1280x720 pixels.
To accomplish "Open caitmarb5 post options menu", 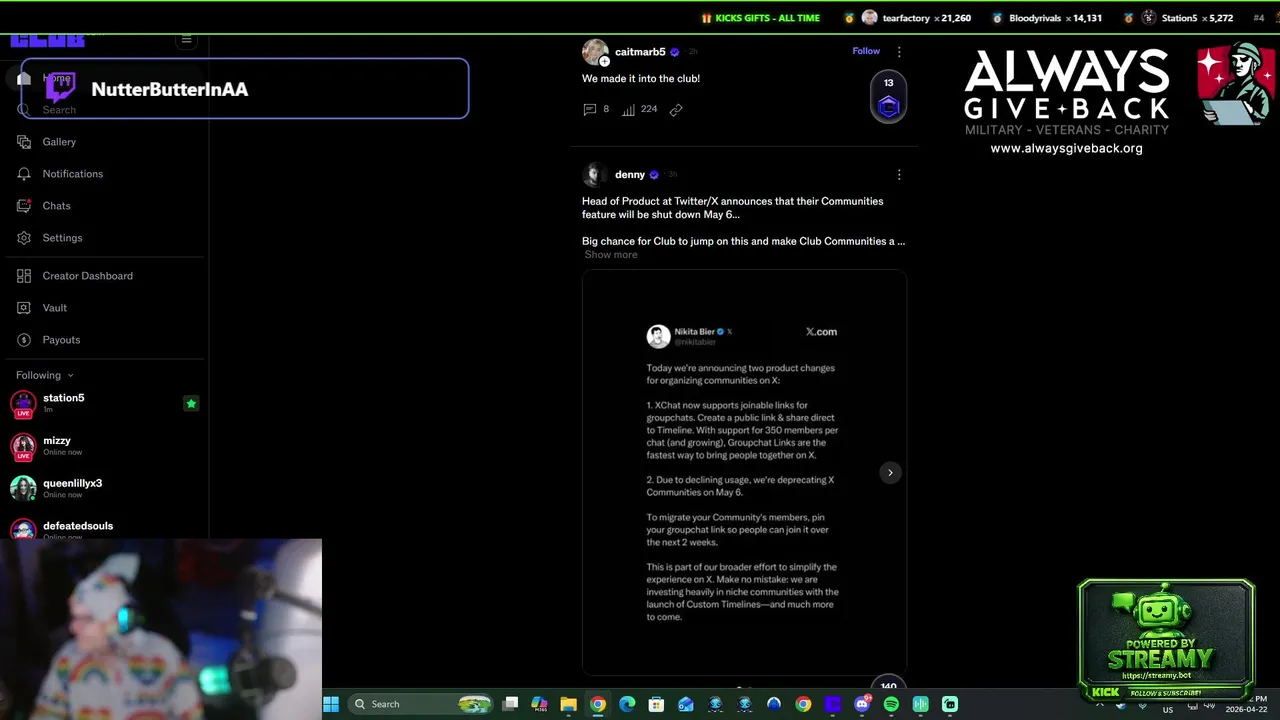I will (x=898, y=52).
